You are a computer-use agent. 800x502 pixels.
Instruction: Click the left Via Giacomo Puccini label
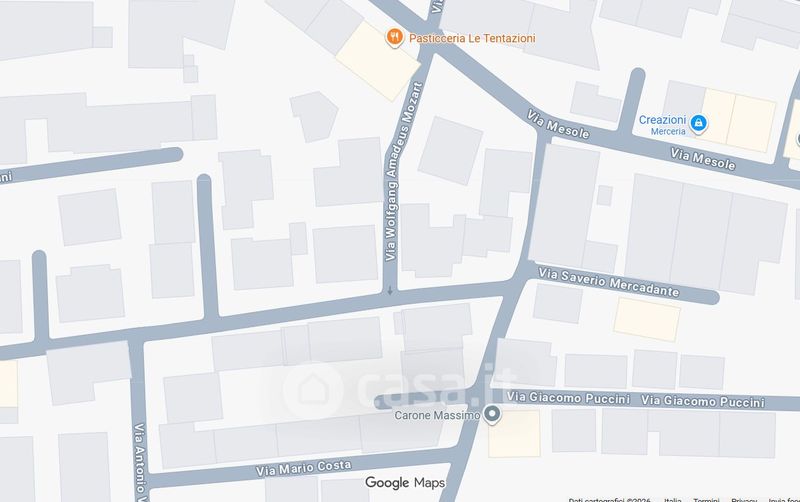point(568,397)
